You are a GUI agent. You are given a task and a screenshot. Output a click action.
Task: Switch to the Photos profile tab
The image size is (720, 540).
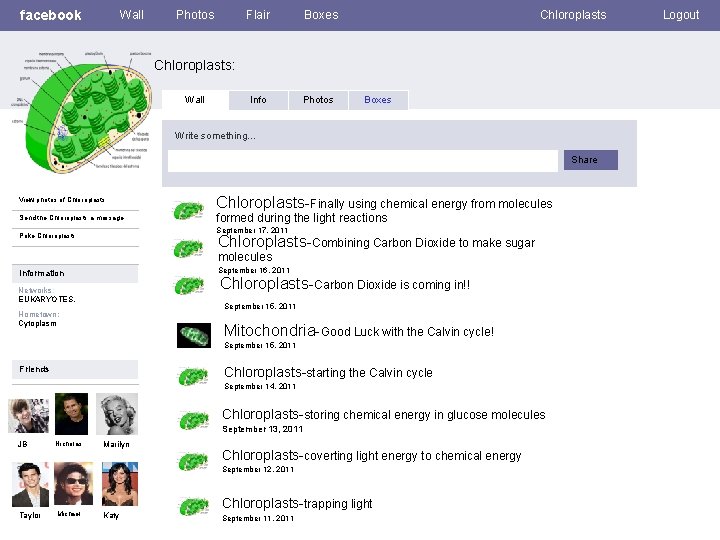[318, 100]
